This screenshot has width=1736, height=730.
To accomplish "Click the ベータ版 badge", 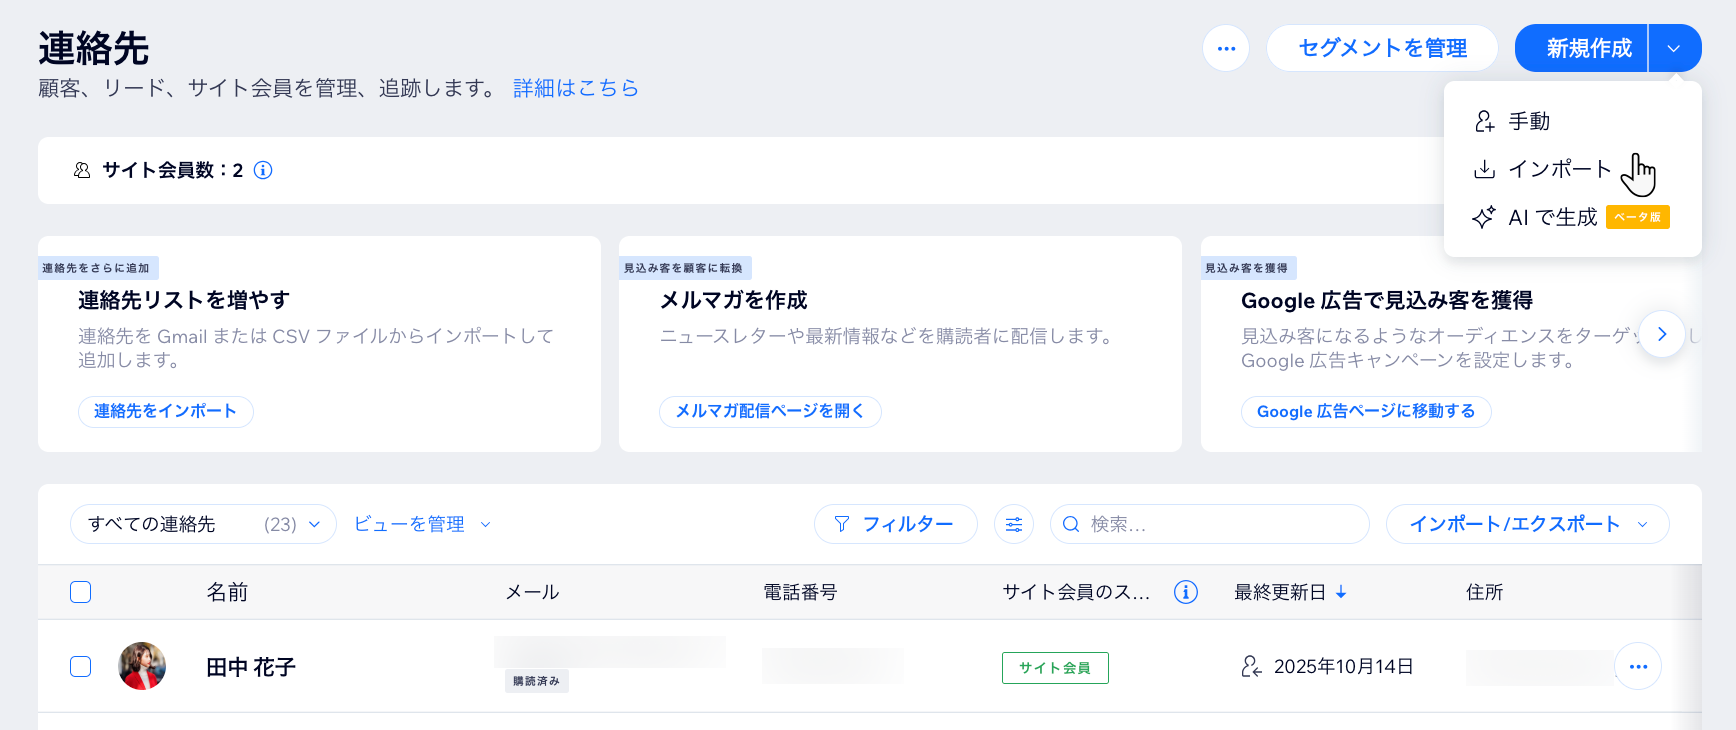I will click(x=1638, y=217).
